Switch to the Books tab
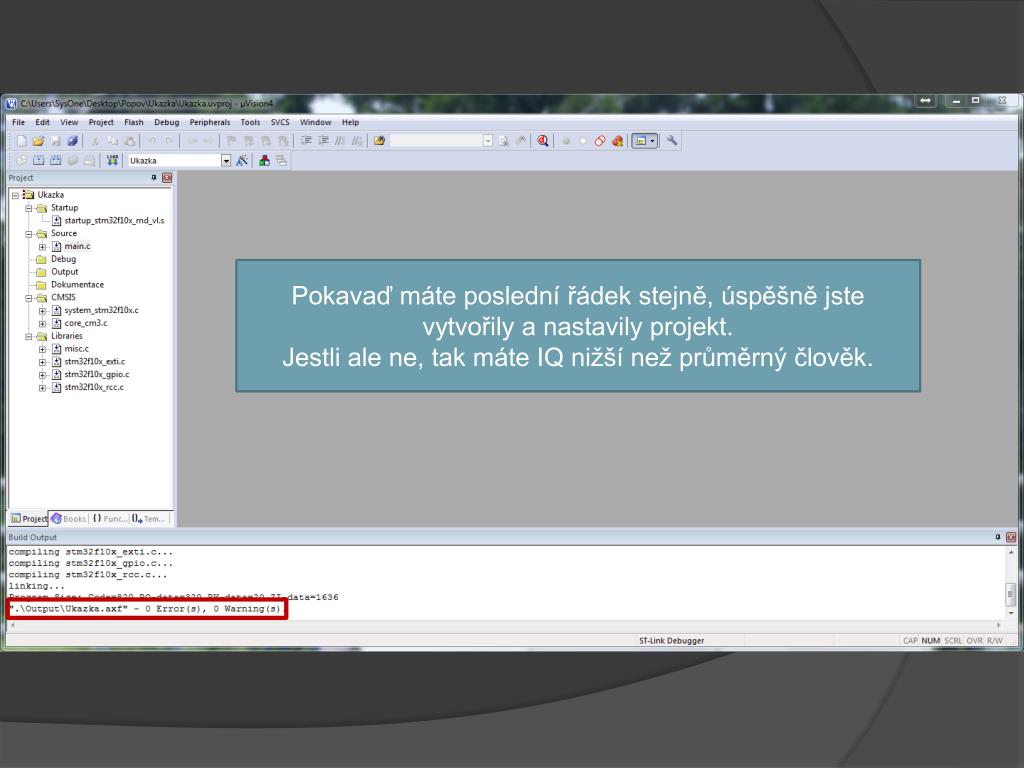 (69, 519)
